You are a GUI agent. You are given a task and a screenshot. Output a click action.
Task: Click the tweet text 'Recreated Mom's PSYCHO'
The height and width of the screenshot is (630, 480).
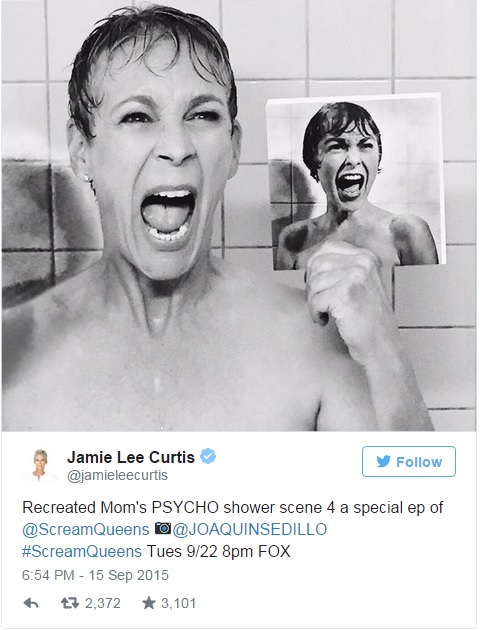pos(121,507)
